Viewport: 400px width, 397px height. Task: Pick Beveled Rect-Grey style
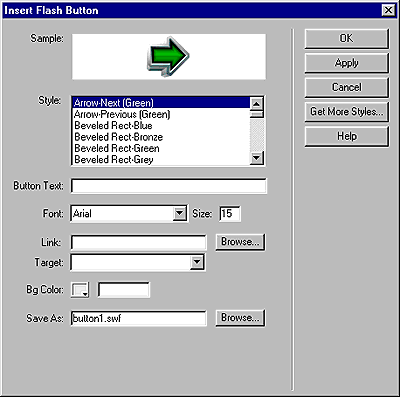161,160
